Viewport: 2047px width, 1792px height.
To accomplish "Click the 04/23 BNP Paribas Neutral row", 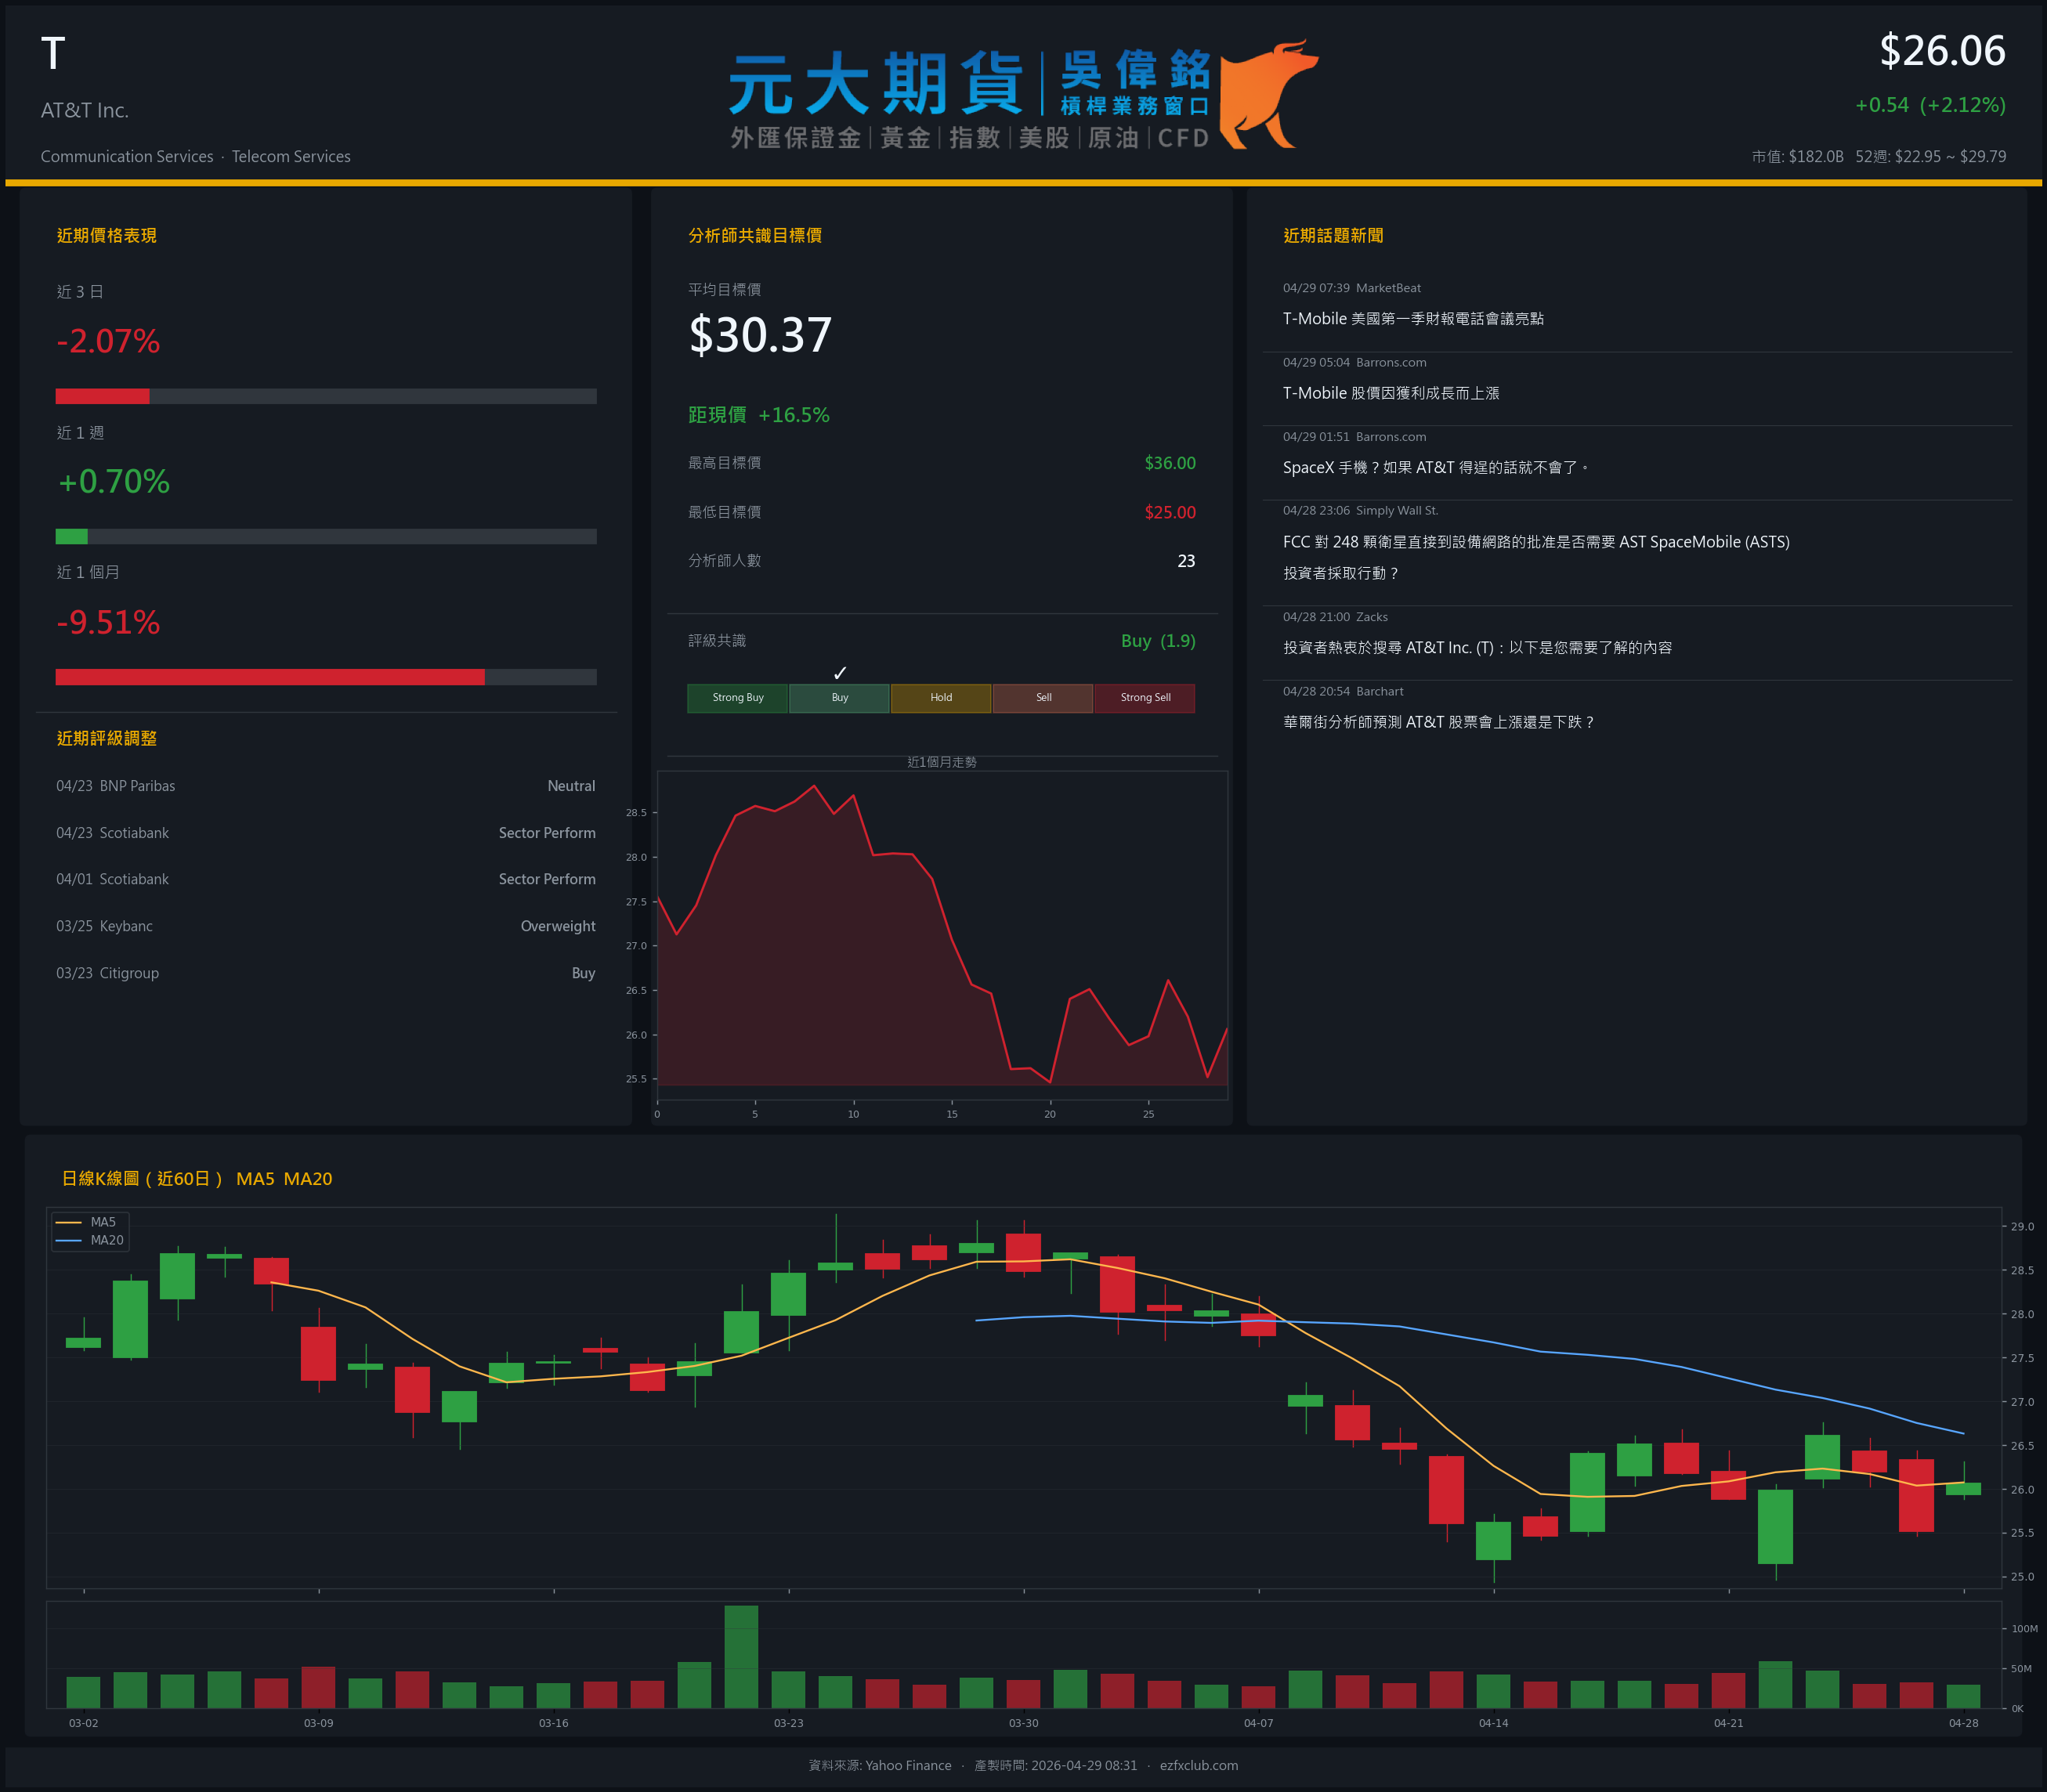I will [x=325, y=786].
